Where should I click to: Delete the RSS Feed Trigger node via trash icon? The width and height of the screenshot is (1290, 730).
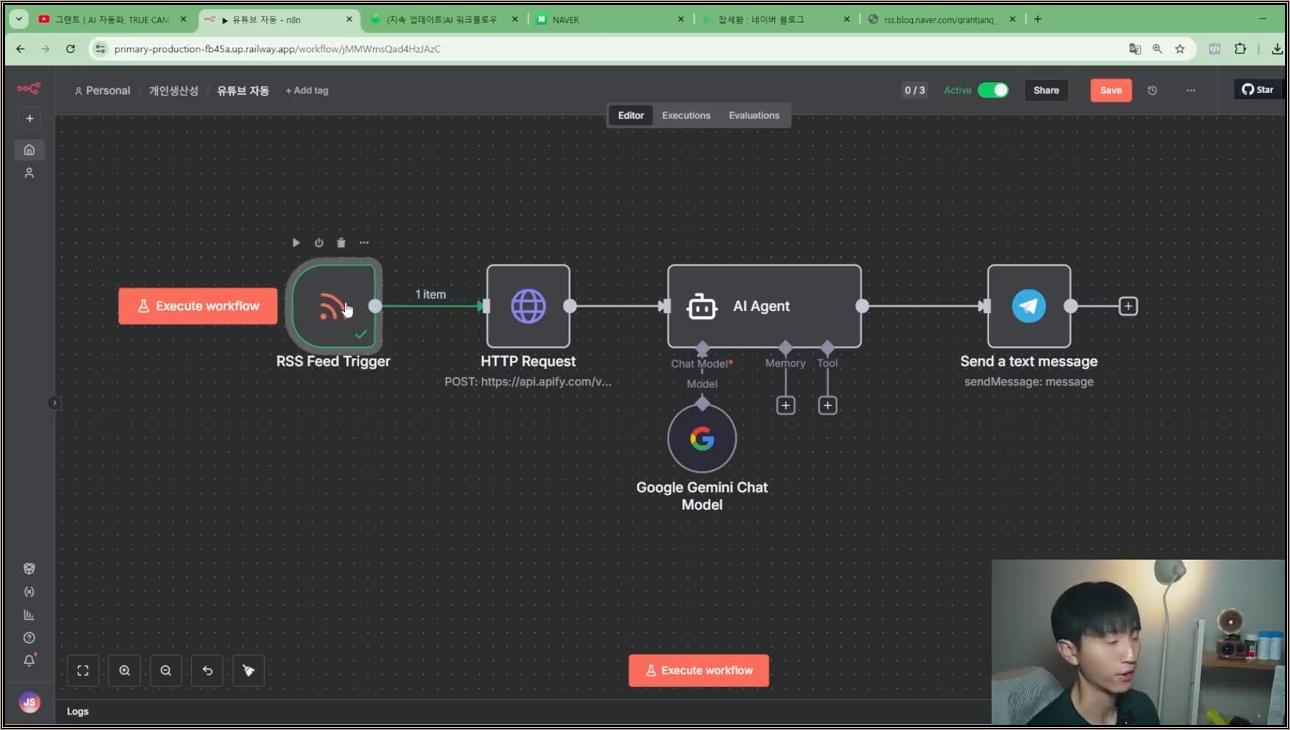click(x=341, y=243)
